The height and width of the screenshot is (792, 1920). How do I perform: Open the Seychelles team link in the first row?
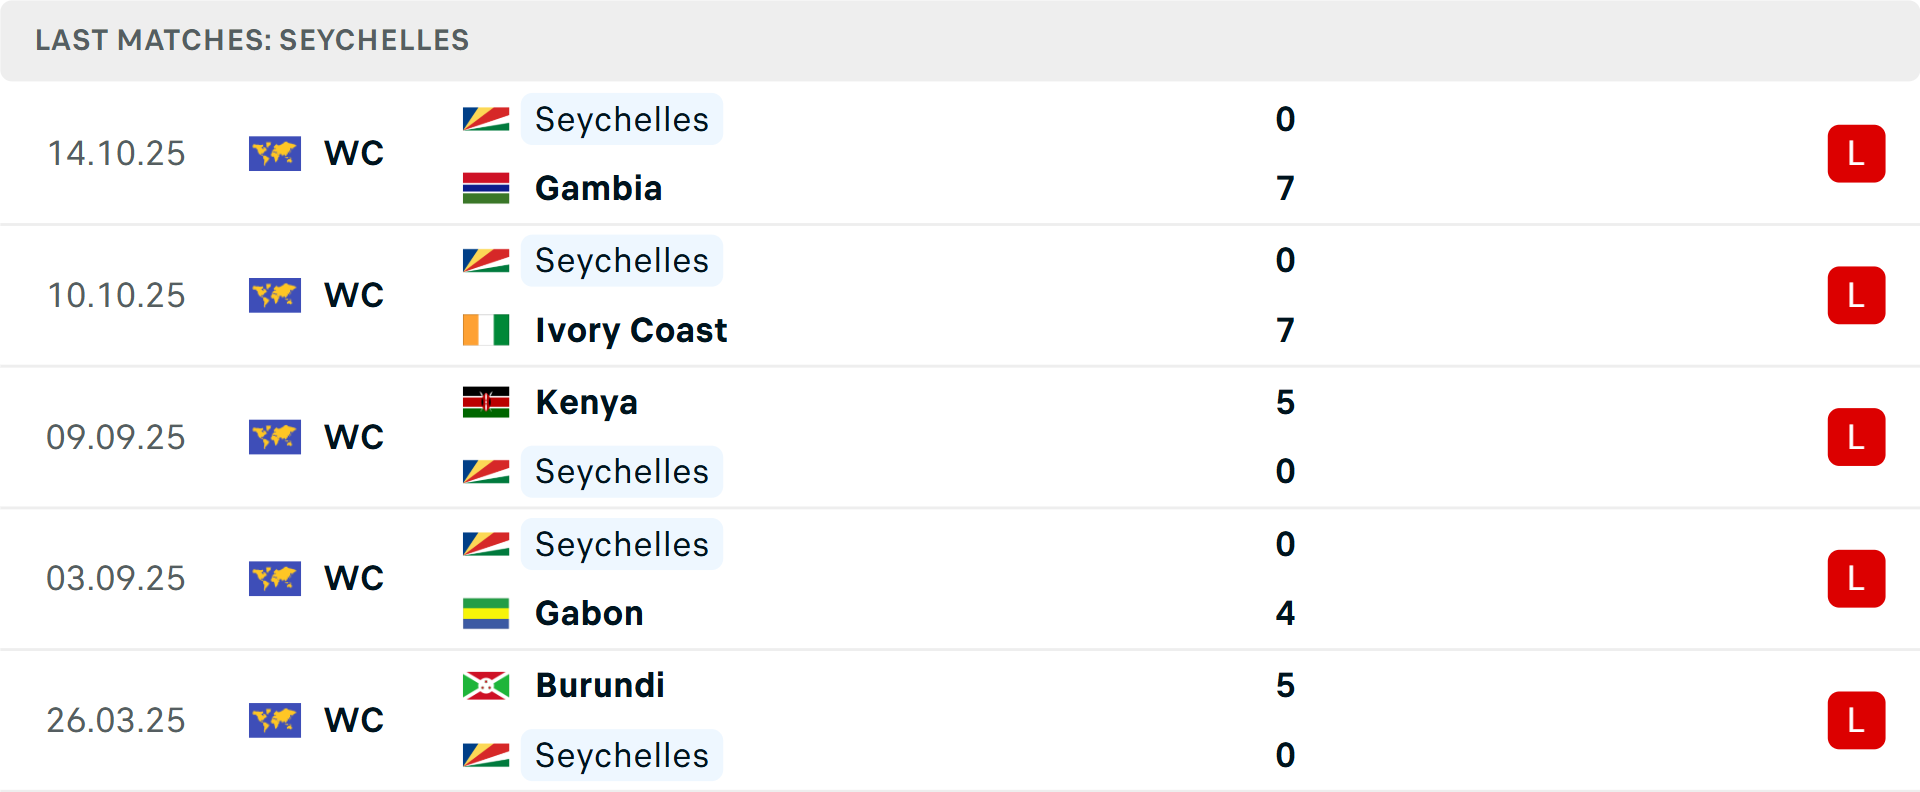click(621, 119)
